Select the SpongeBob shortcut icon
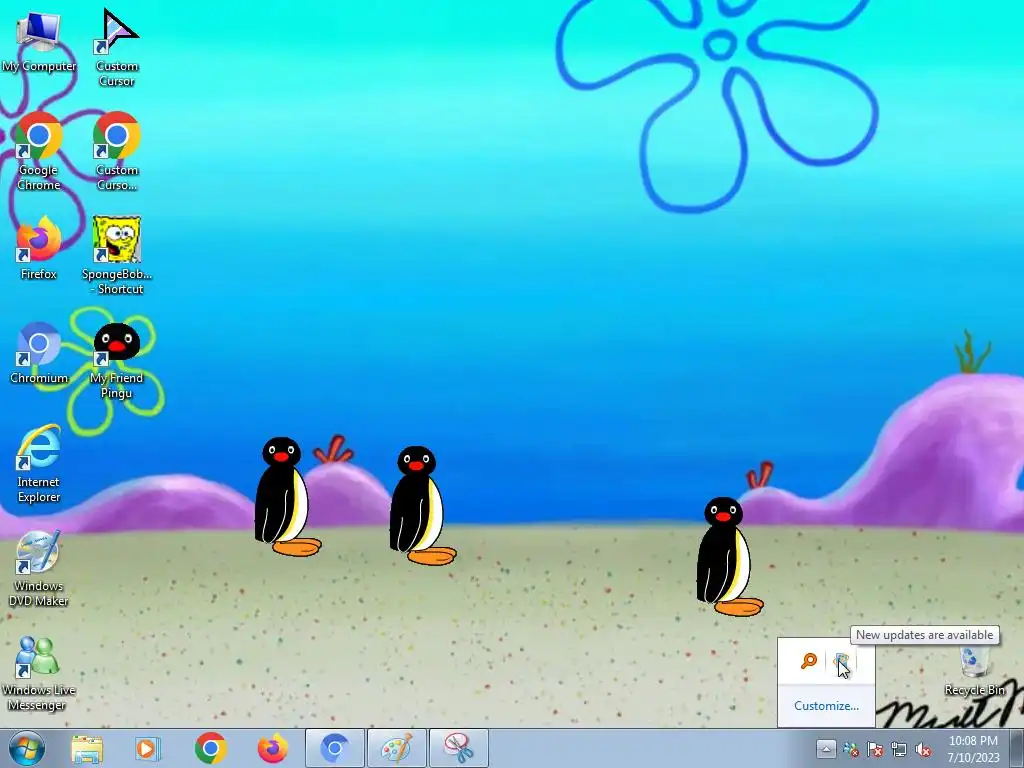Image resolution: width=1024 pixels, height=768 pixels. (x=117, y=255)
